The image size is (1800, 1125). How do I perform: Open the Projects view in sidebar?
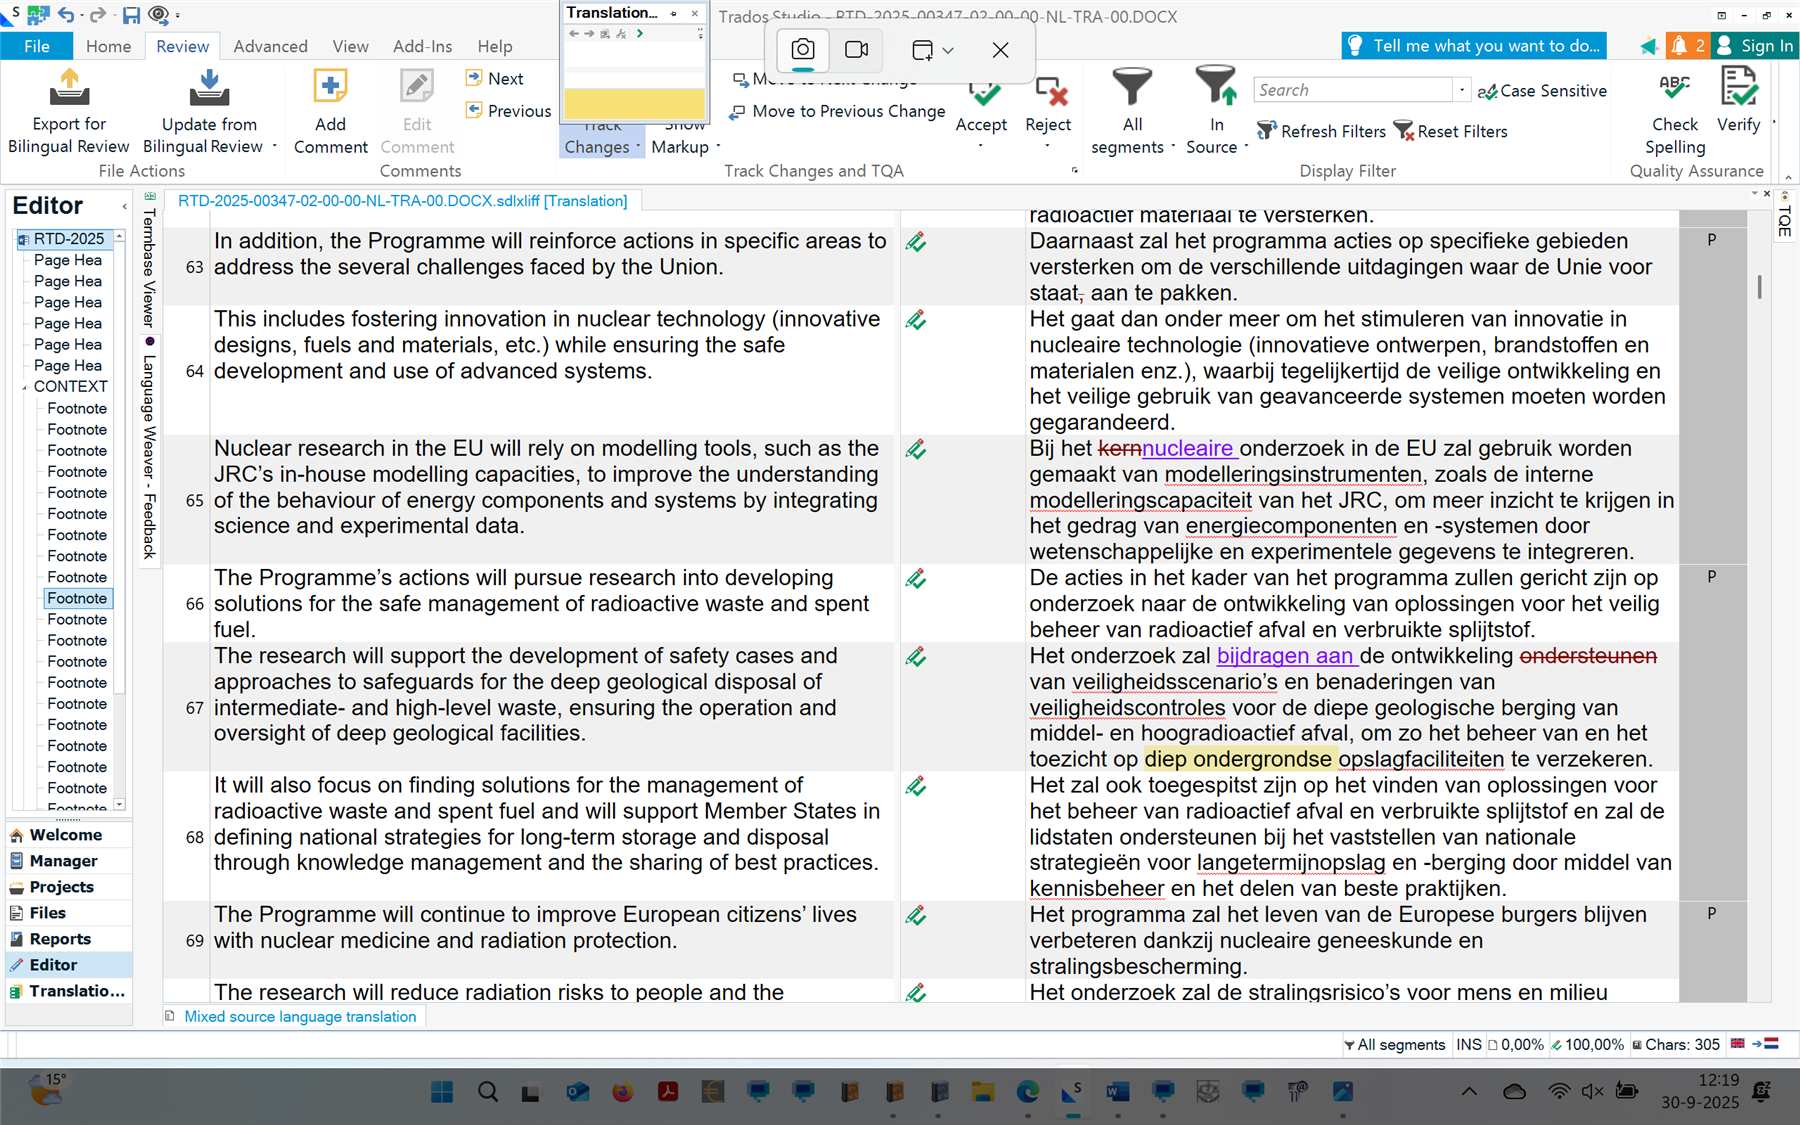[x=62, y=886]
